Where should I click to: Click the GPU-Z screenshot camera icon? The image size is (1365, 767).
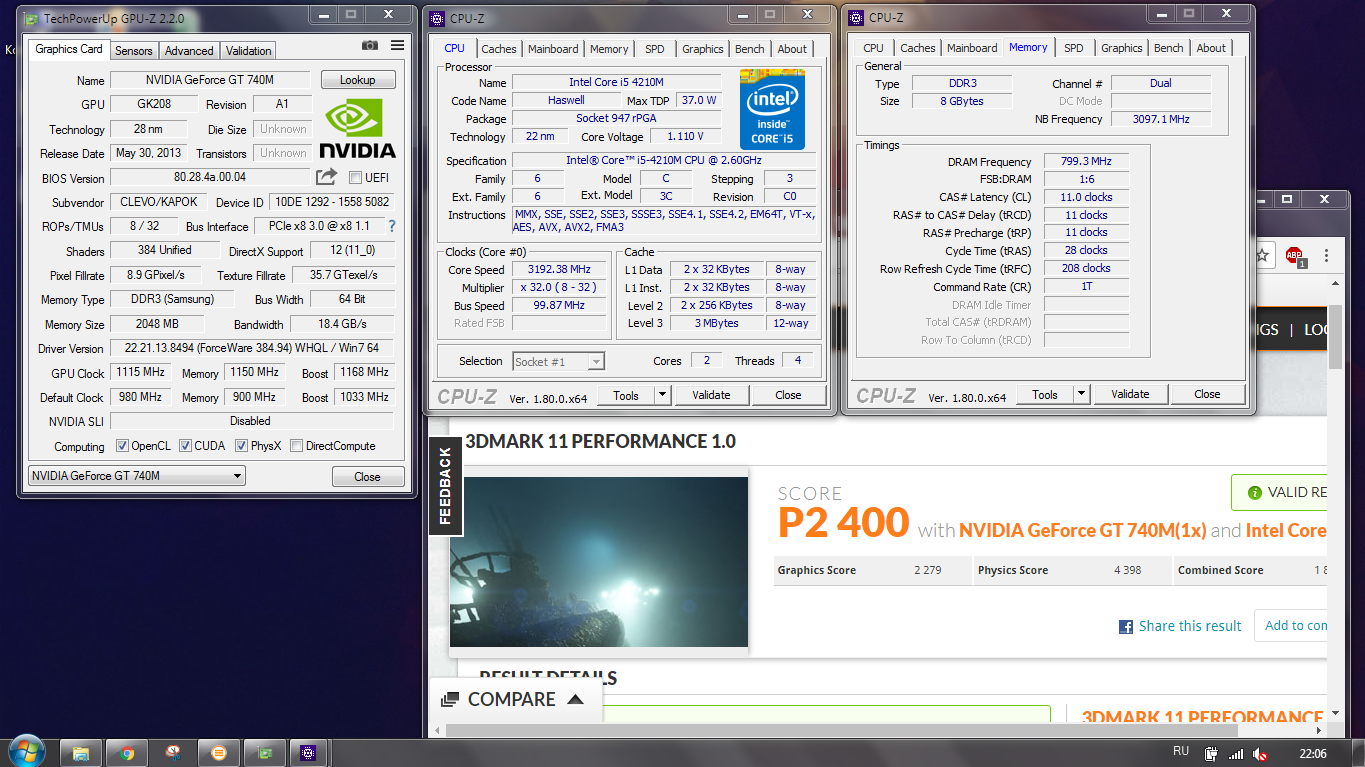[x=370, y=46]
